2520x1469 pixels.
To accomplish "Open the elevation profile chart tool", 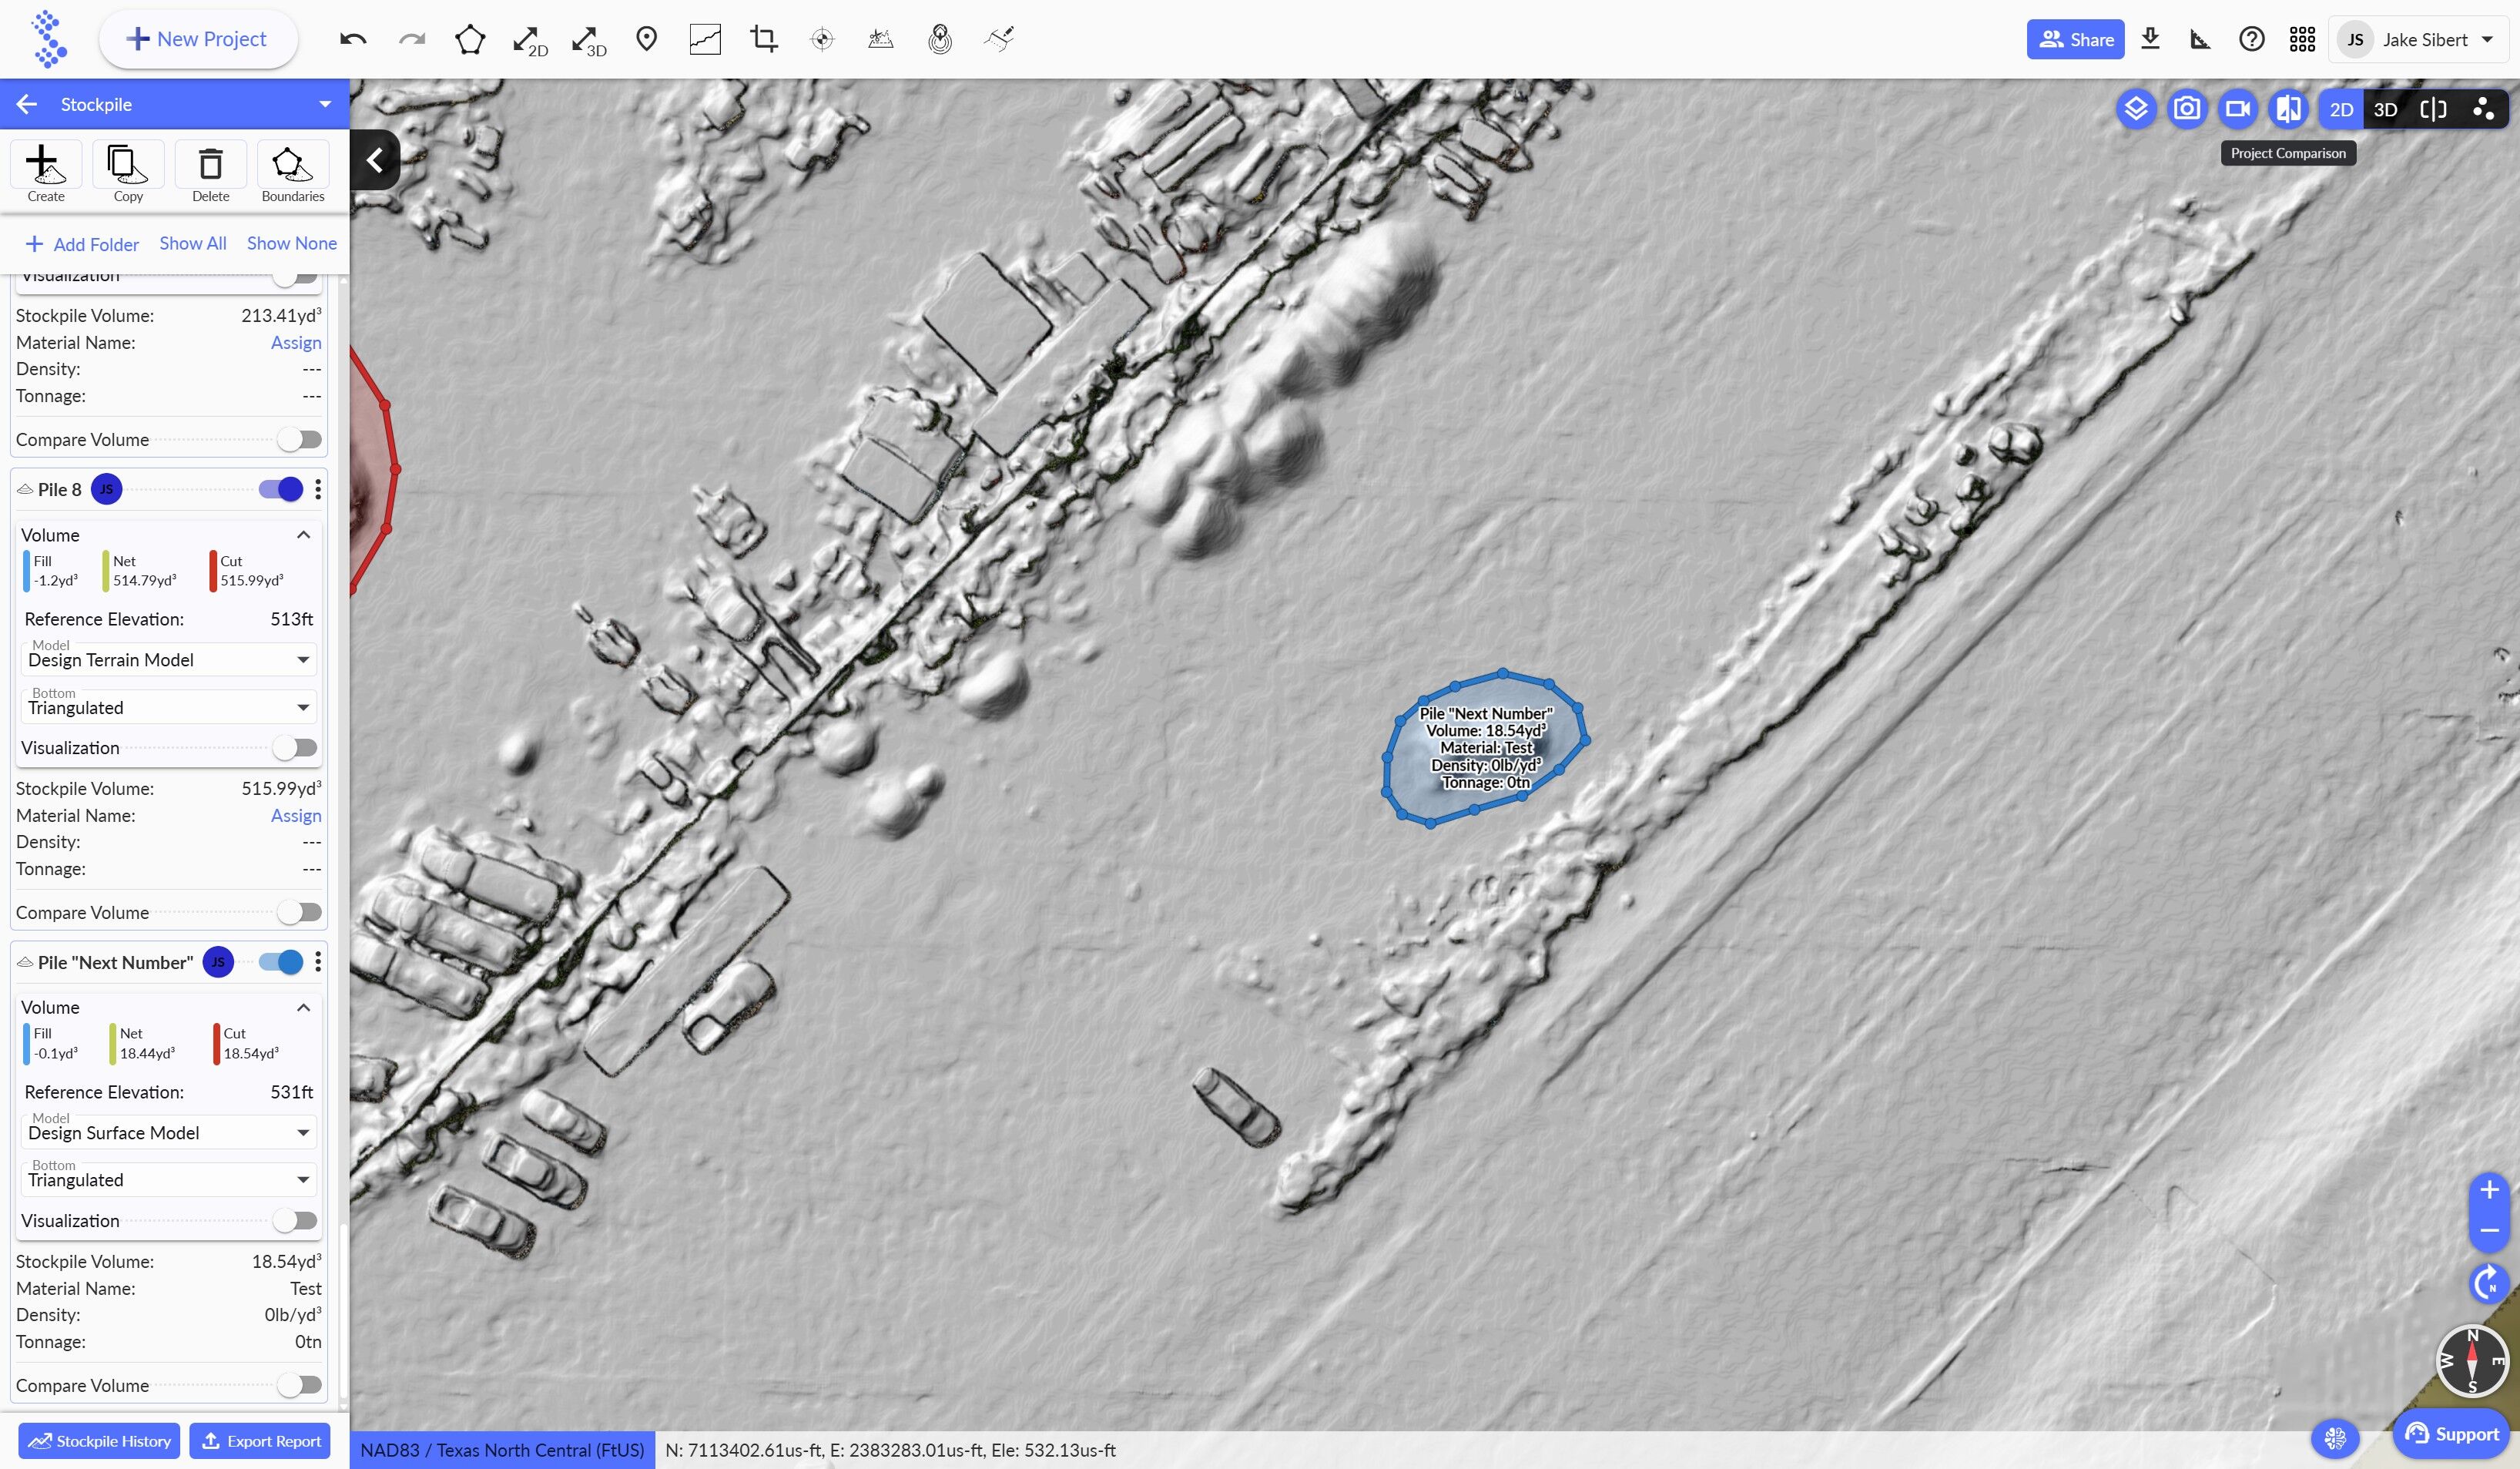I will click(705, 39).
